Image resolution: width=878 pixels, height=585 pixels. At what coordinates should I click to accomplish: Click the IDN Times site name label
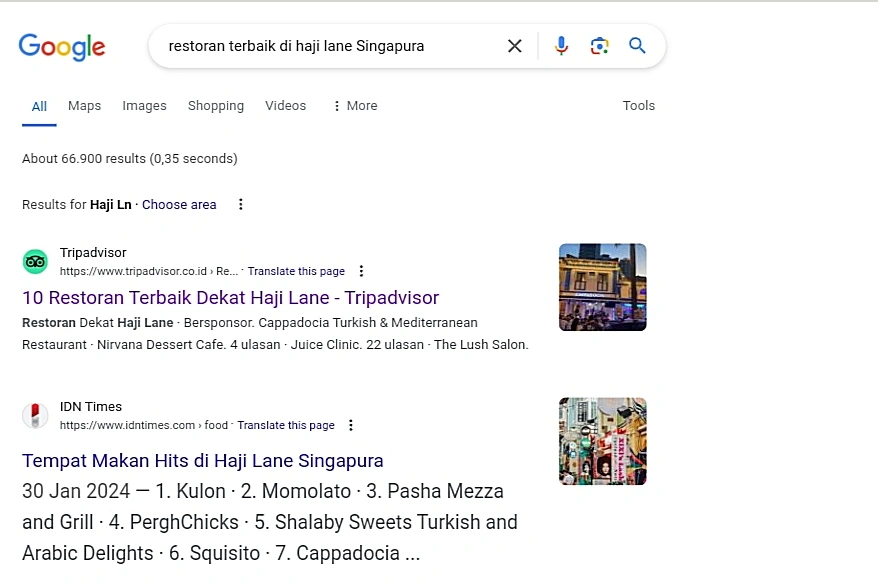pos(91,407)
